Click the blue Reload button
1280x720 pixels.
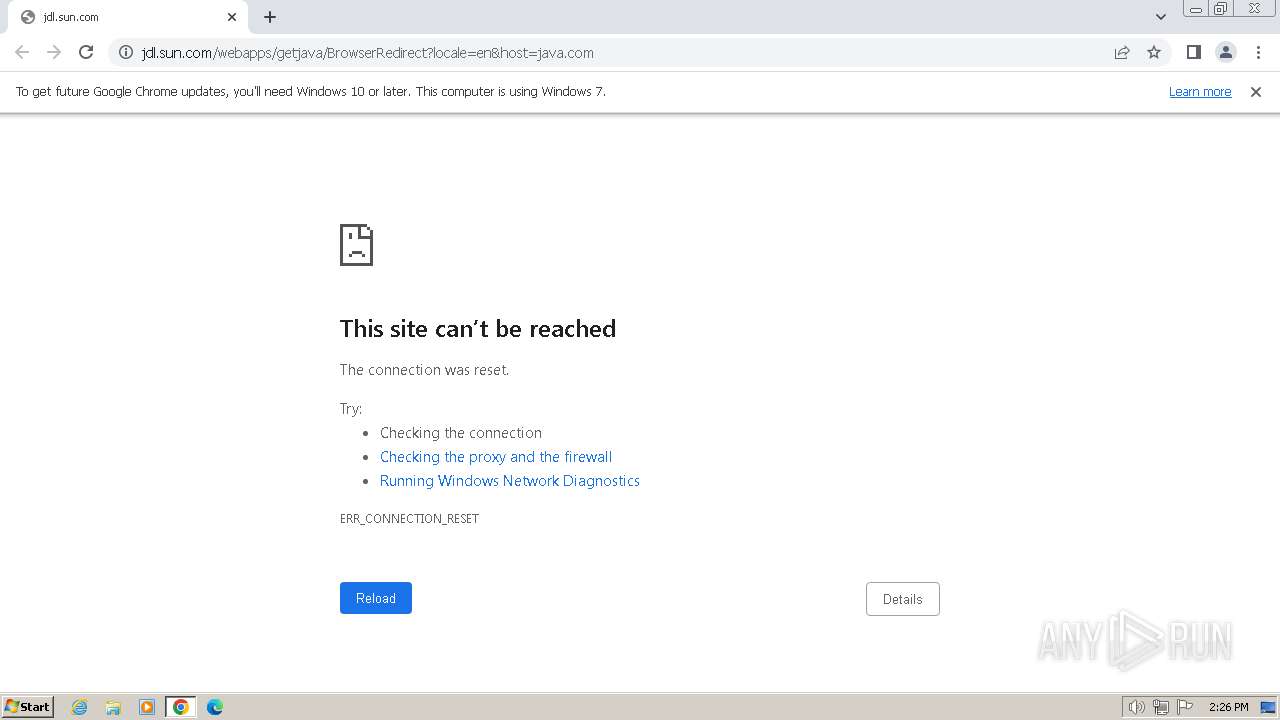pos(376,598)
